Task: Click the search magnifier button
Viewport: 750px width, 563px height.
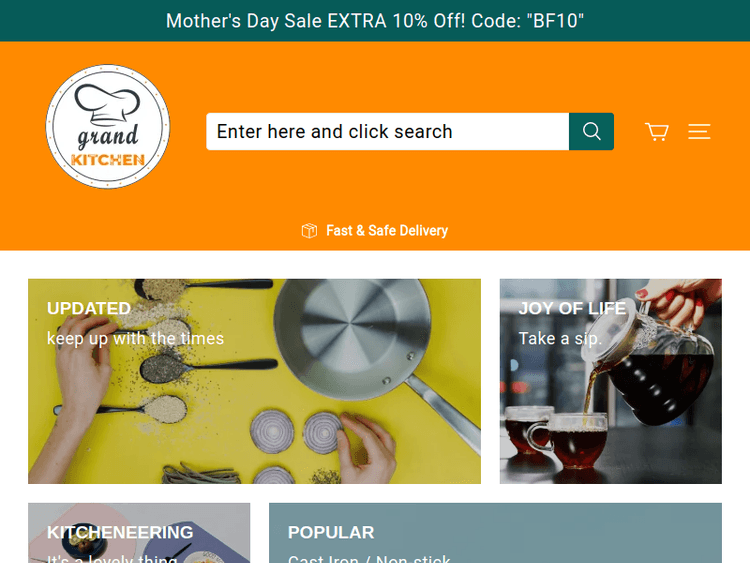Action: (x=591, y=132)
